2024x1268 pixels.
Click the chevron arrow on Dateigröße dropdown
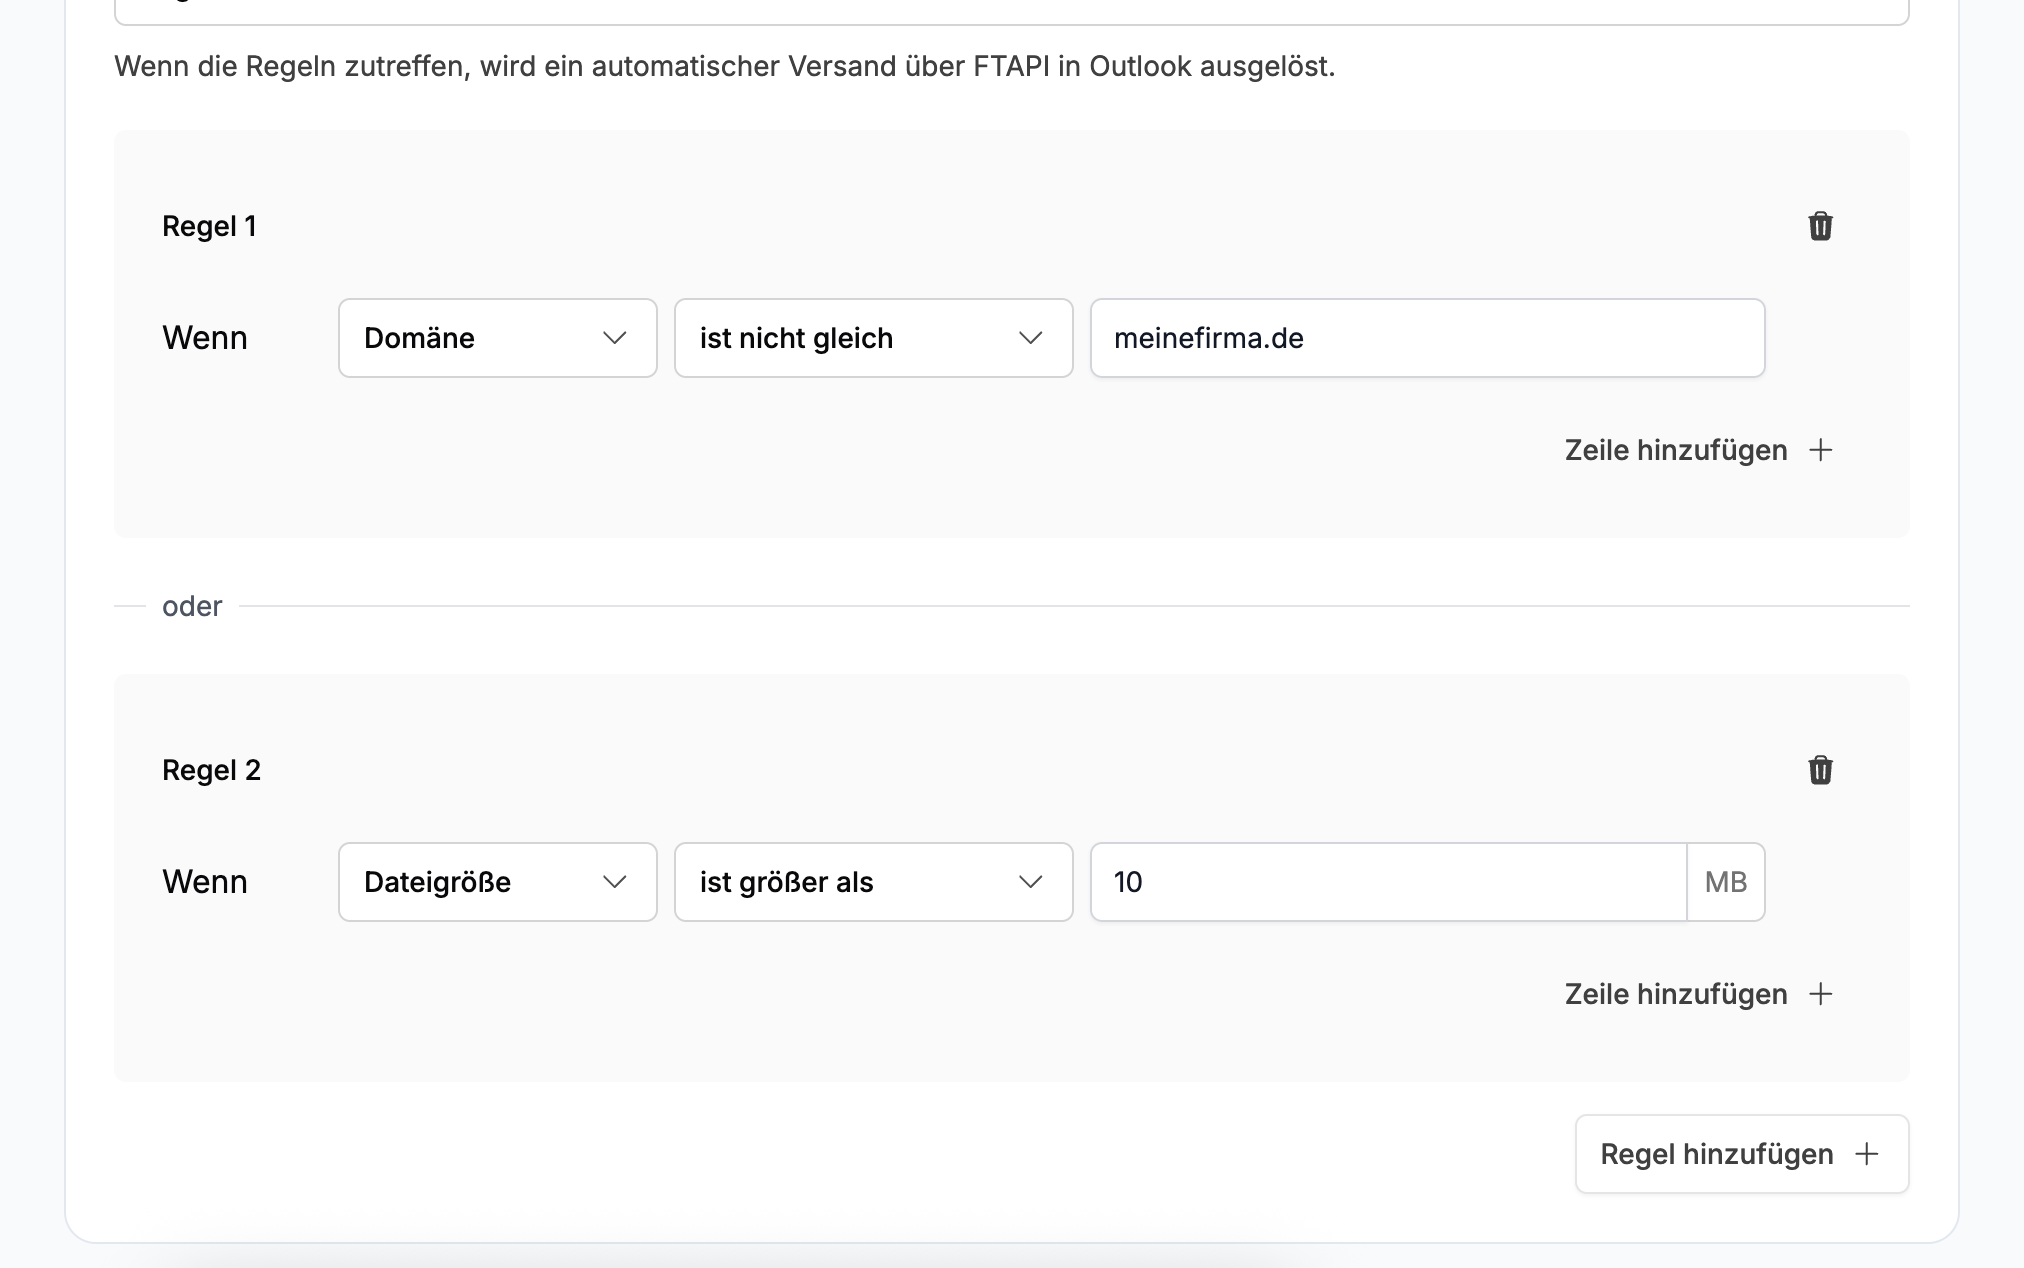click(x=615, y=882)
